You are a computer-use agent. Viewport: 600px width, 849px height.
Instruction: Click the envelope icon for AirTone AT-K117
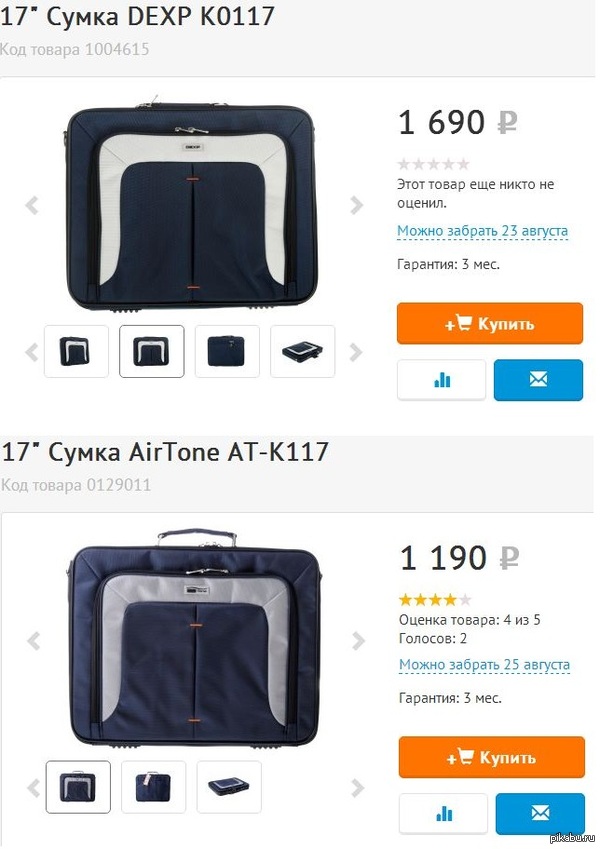540,814
